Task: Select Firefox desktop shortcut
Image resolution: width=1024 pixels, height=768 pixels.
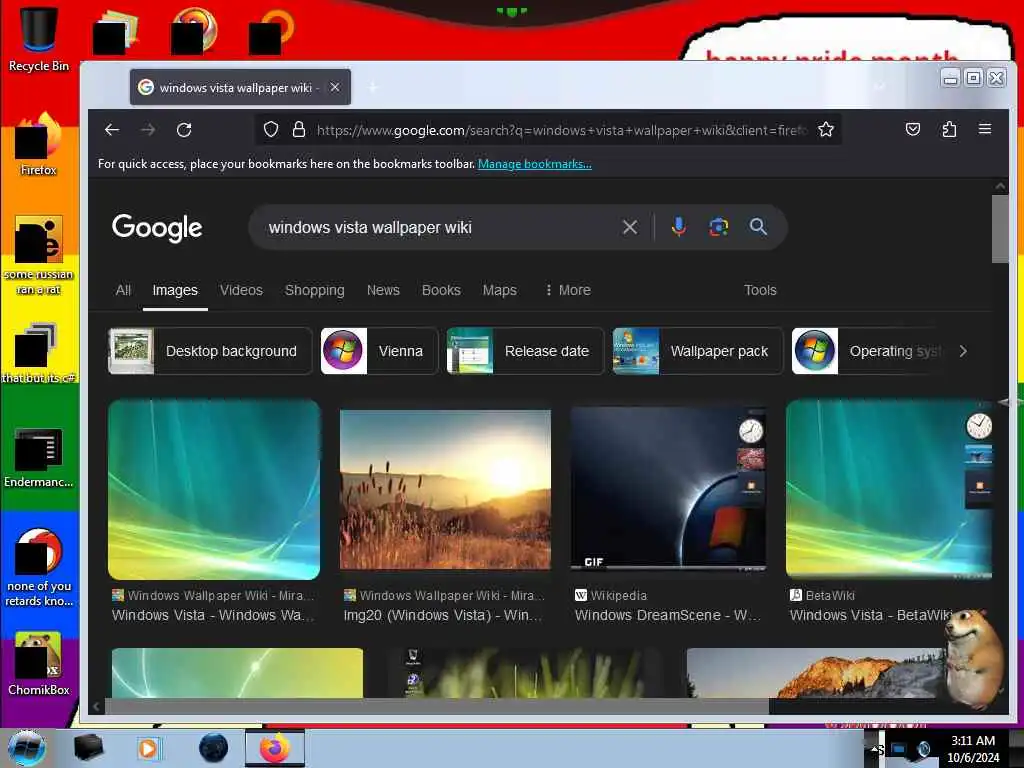Action: click(x=39, y=144)
